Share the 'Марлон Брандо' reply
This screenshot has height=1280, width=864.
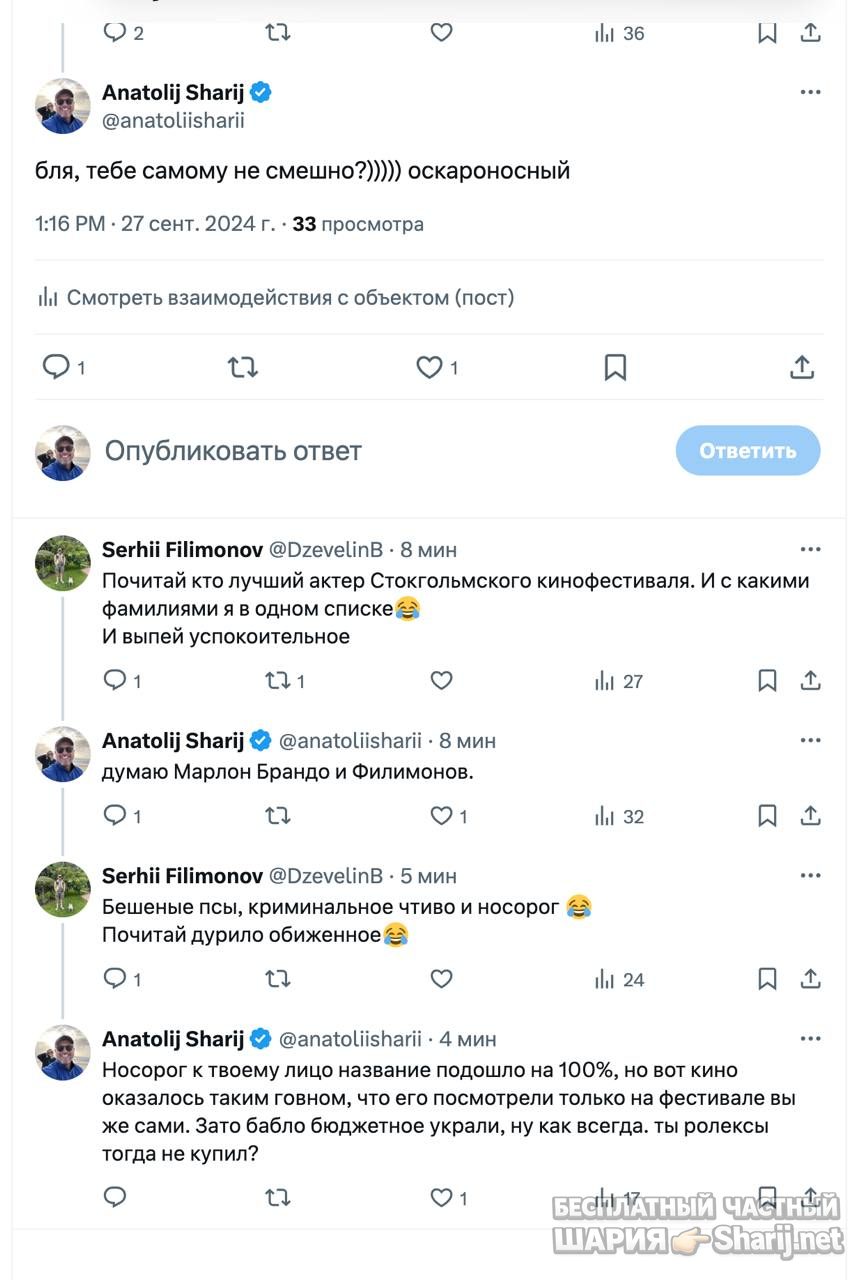click(x=810, y=816)
